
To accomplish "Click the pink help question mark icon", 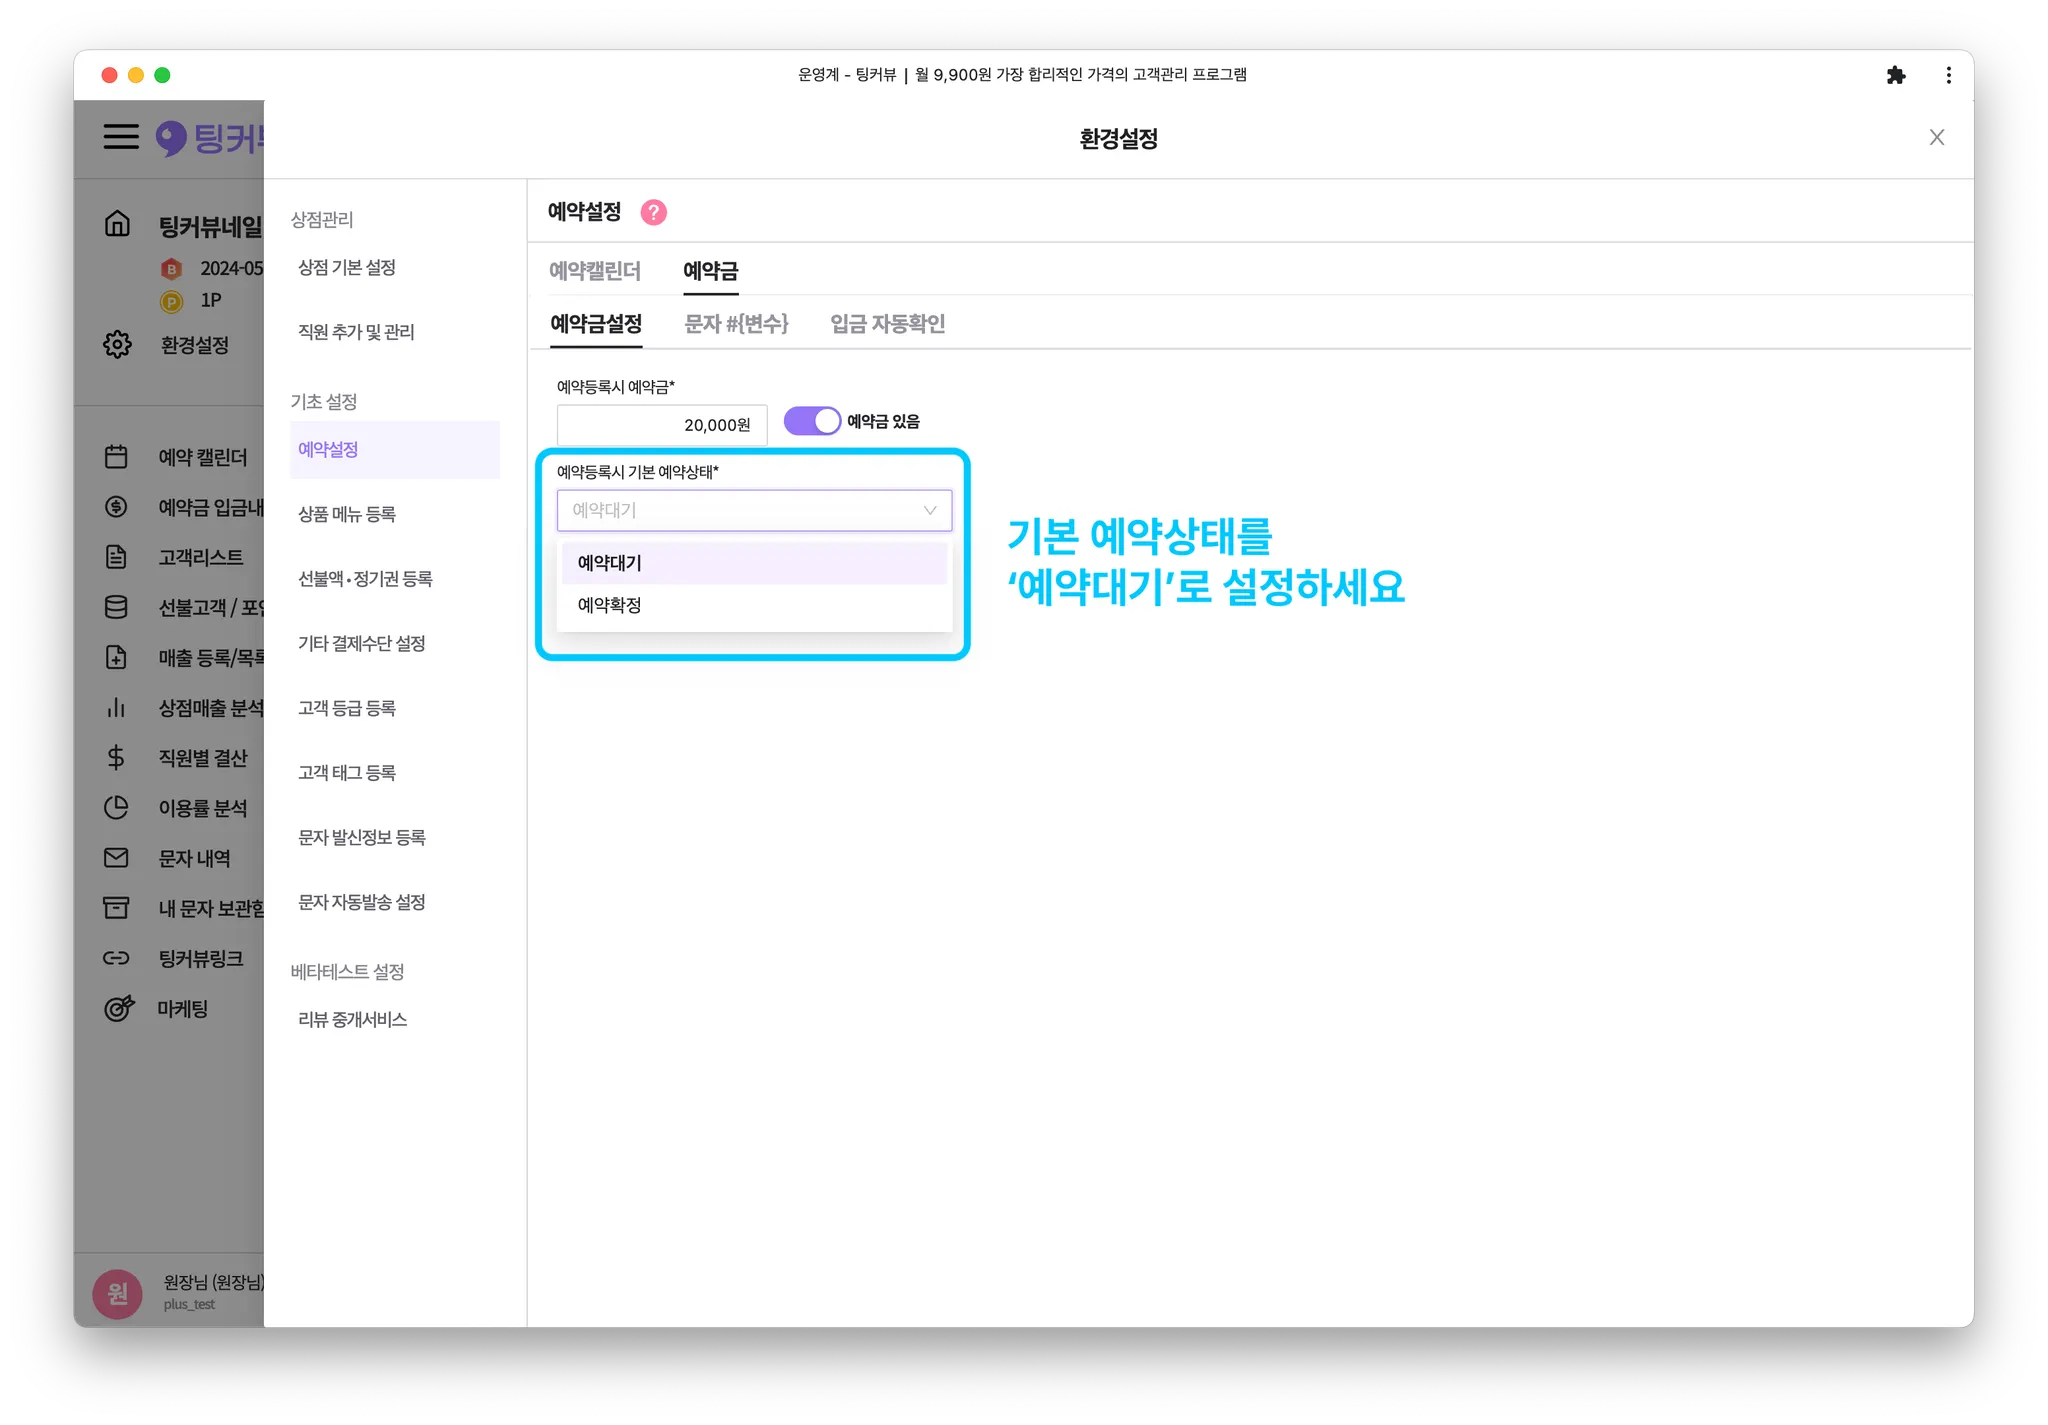I will click(653, 212).
